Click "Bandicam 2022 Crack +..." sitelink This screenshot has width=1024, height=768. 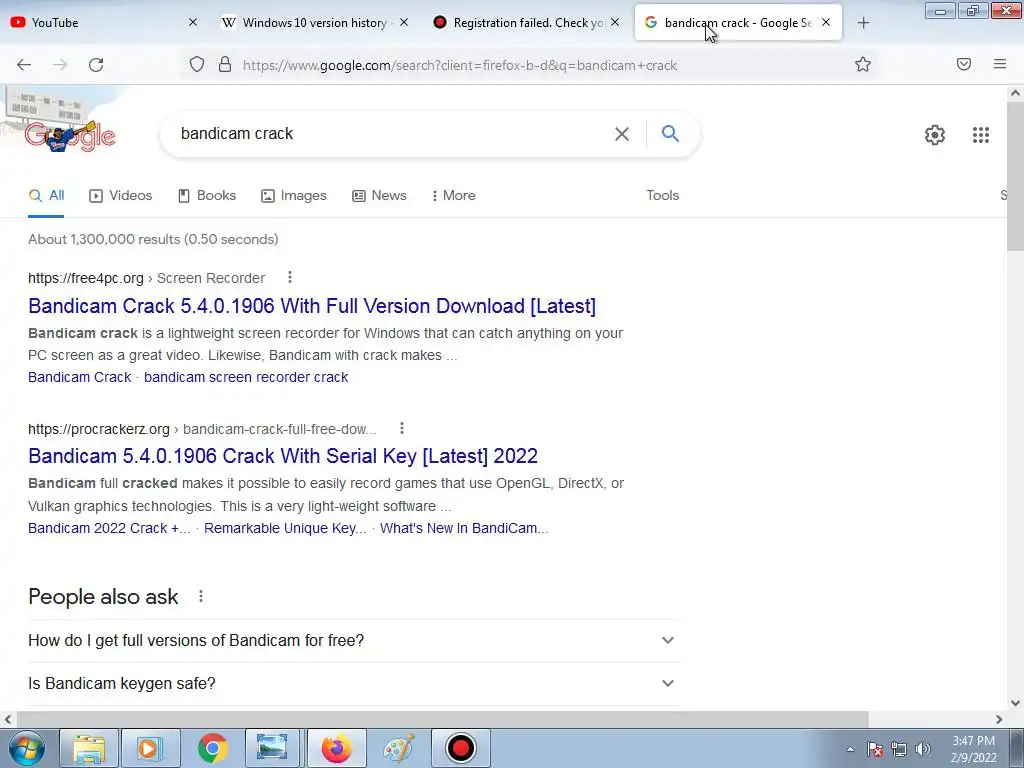coord(109,528)
